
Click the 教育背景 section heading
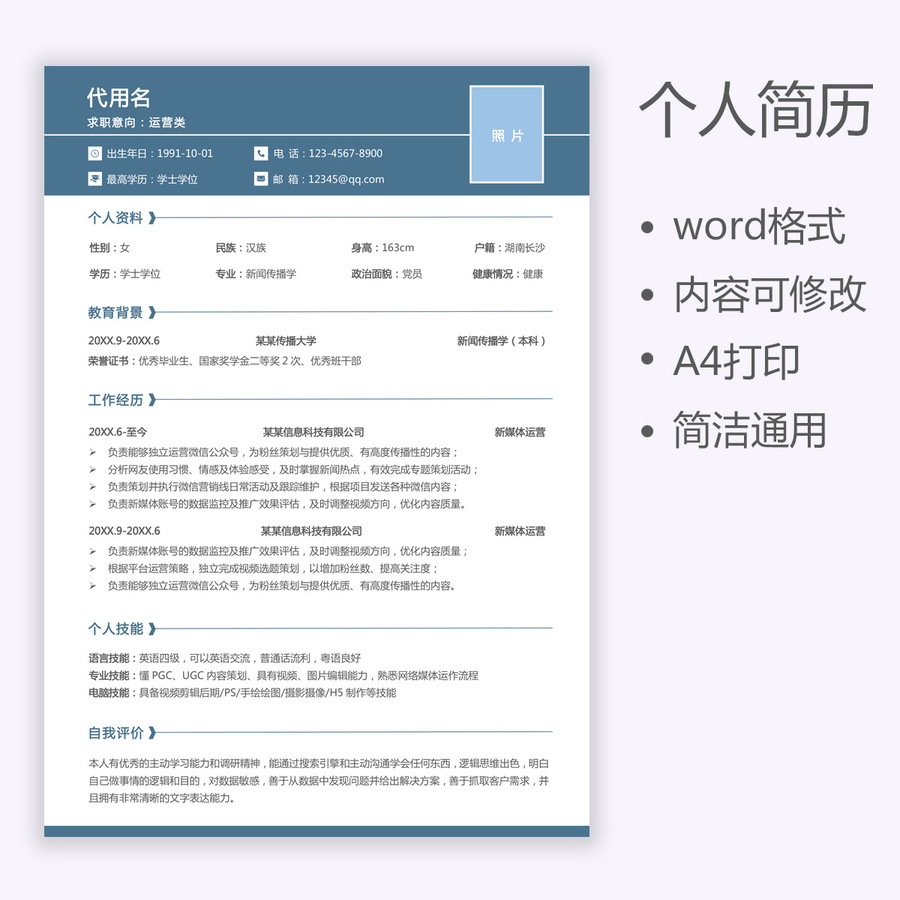pyautogui.click(x=115, y=312)
